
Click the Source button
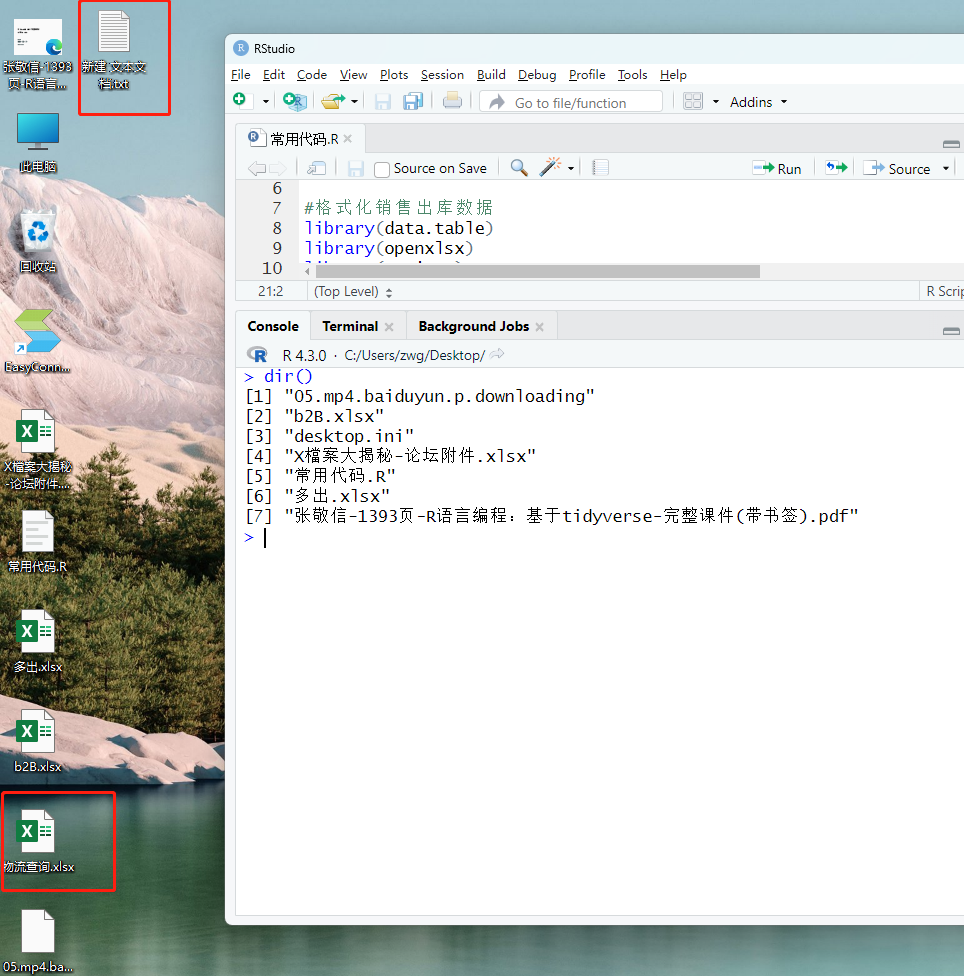click(x=897, y=169)
